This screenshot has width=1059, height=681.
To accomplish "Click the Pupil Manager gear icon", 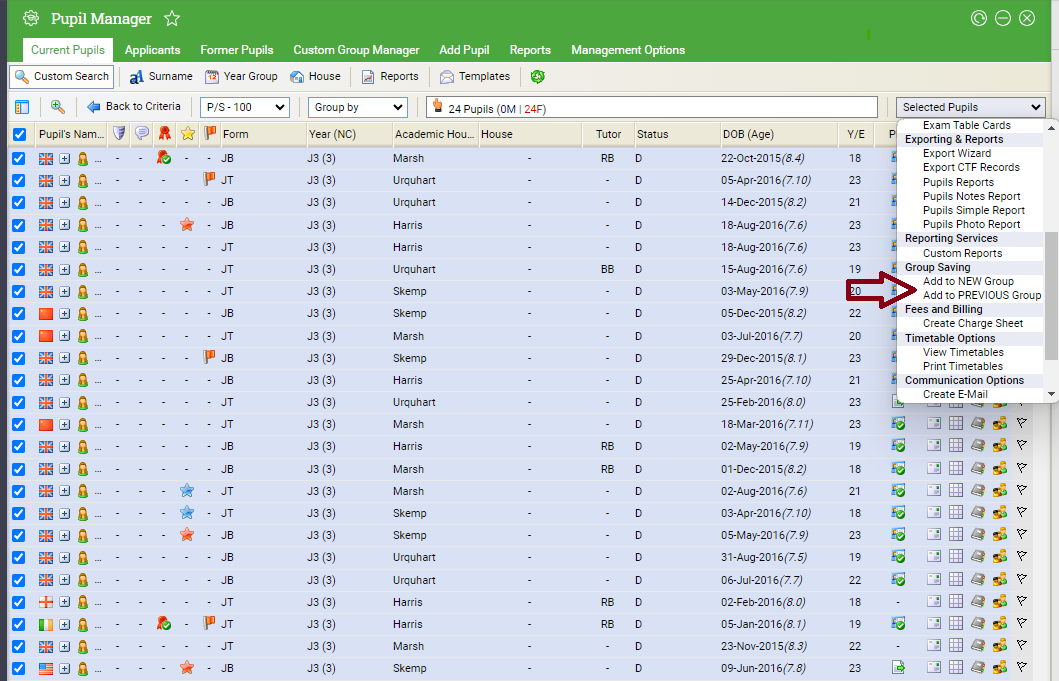I will pyautogui.click(x=31, y=18).
